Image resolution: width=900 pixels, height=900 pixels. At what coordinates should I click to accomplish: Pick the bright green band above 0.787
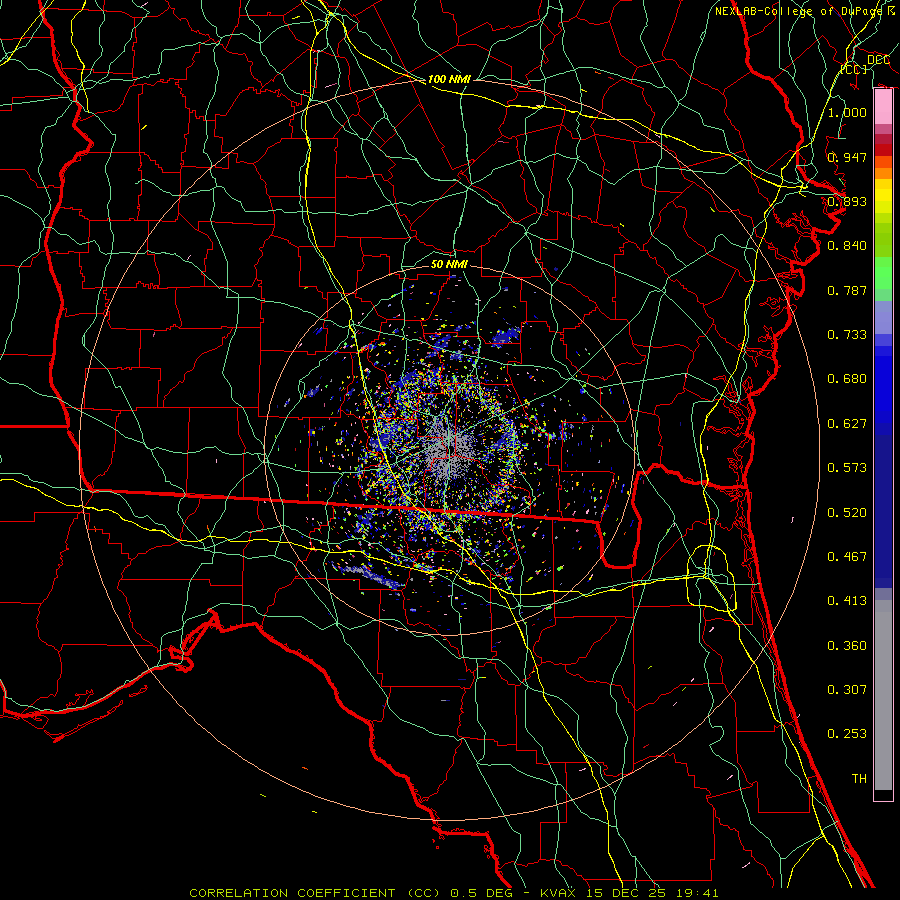pyautogui.click(x=883, y=273)
